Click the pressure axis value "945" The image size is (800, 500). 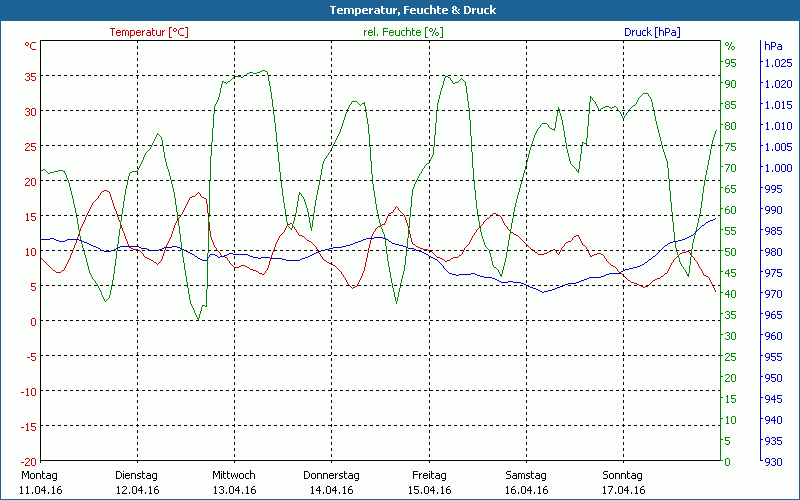click(773, 398)
